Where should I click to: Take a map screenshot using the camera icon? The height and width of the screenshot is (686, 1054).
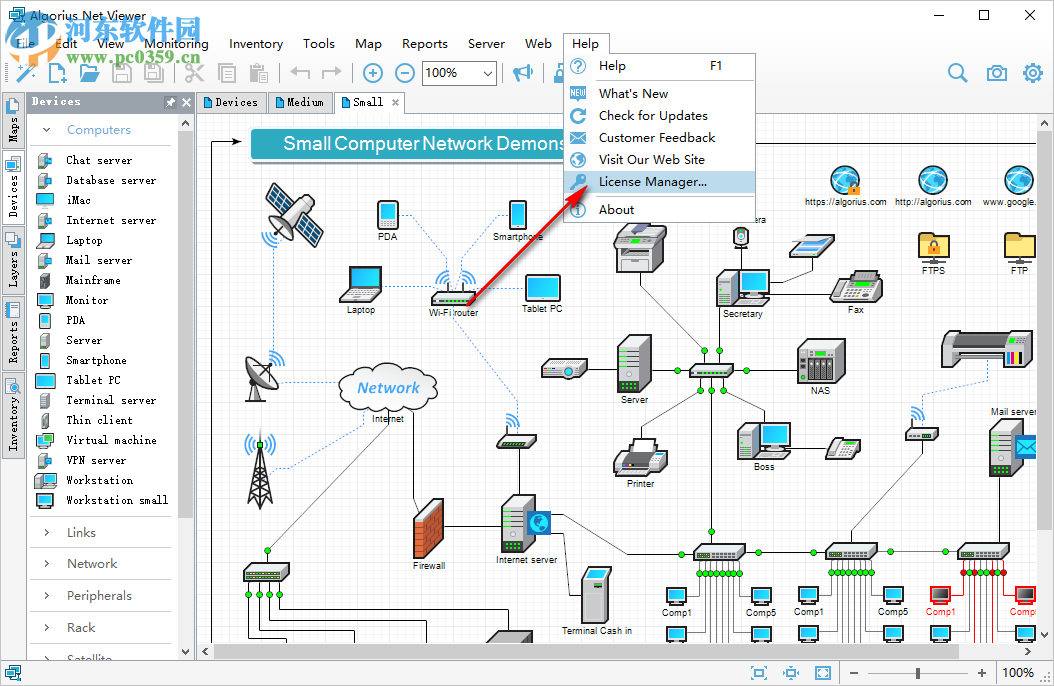(995, 73)
